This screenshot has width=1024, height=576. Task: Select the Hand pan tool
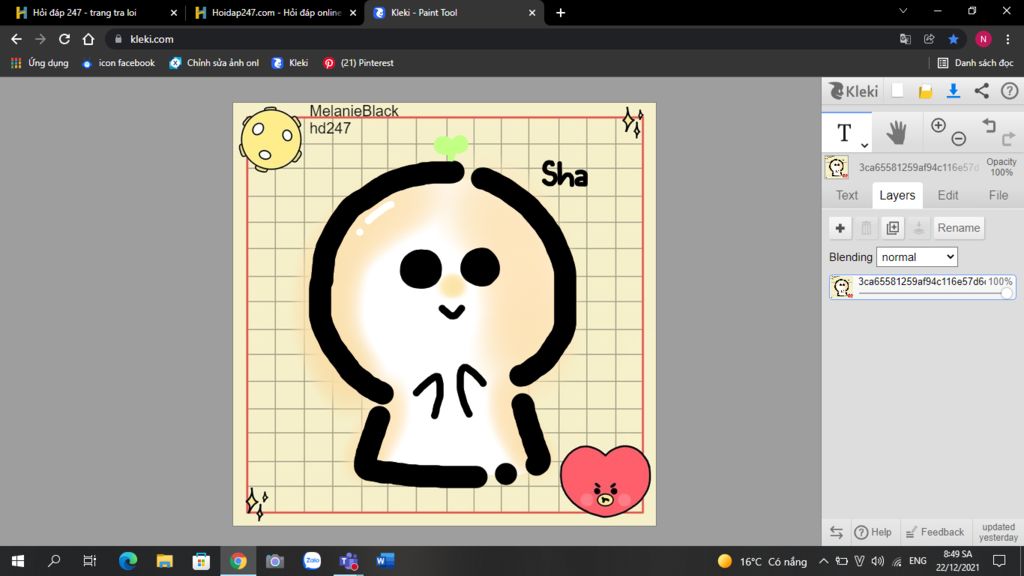[x=897, y=133]
